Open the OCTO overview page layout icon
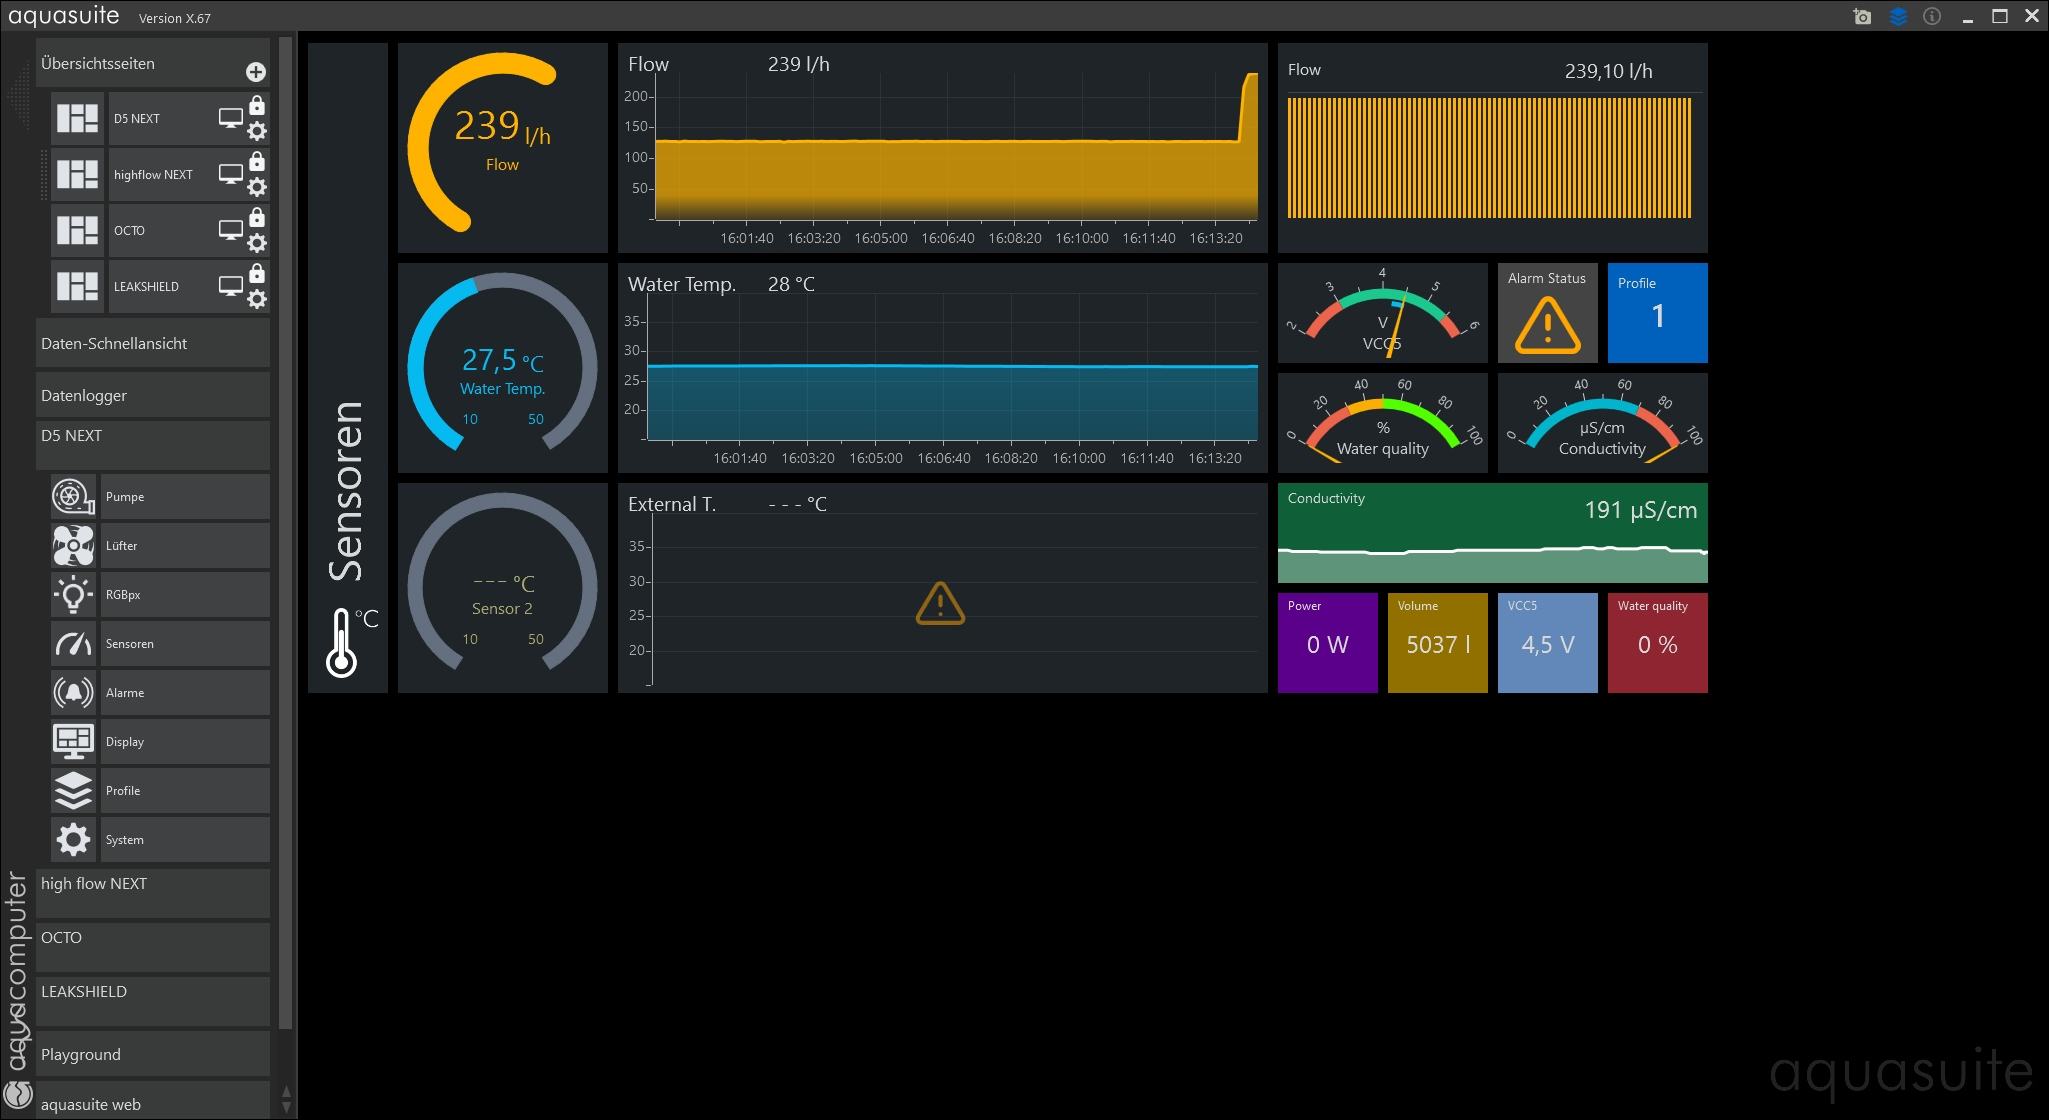 pyautogui.click(x=77, y=230)
